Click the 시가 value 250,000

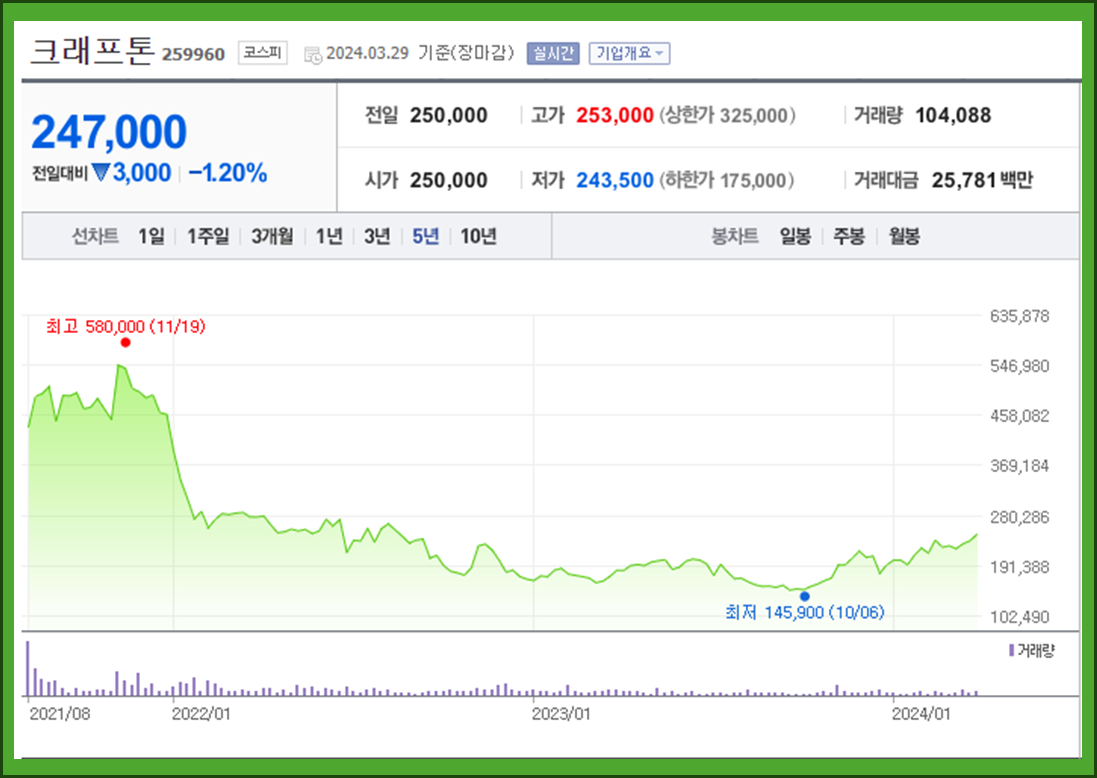point(448,181)
